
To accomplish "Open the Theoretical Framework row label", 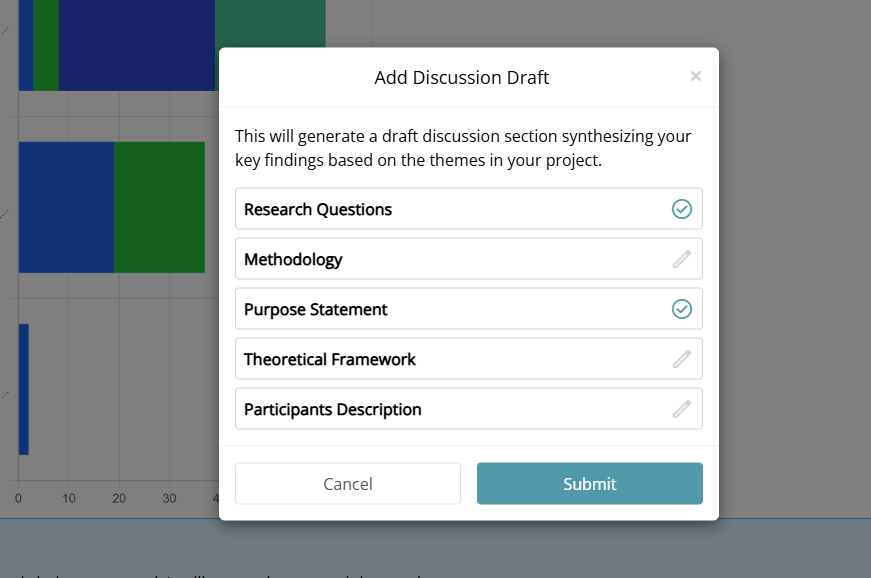I will coord(329,360).
